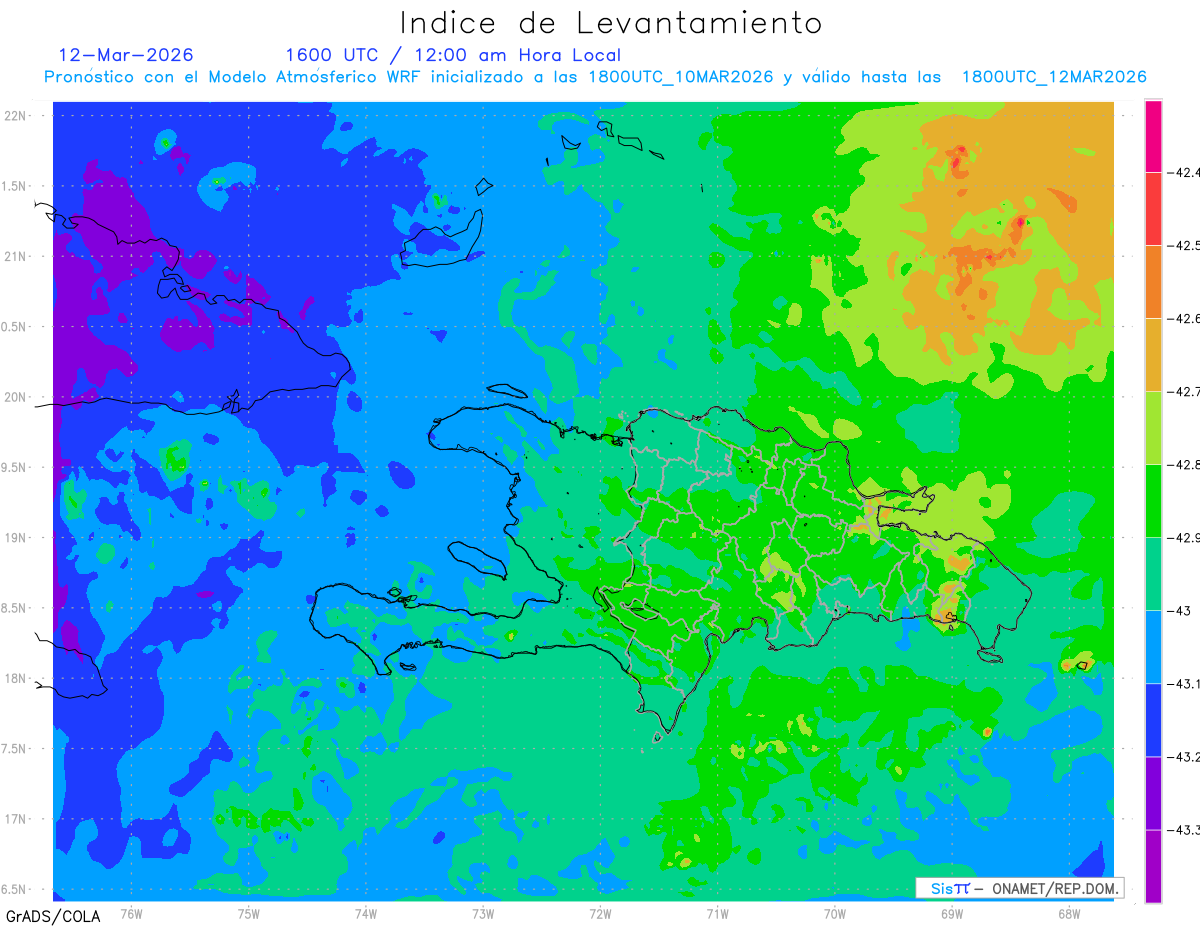The image size is (1200, 927).
Task: Pick the magenta swatch at the legend top
Action: point(1153,136)
